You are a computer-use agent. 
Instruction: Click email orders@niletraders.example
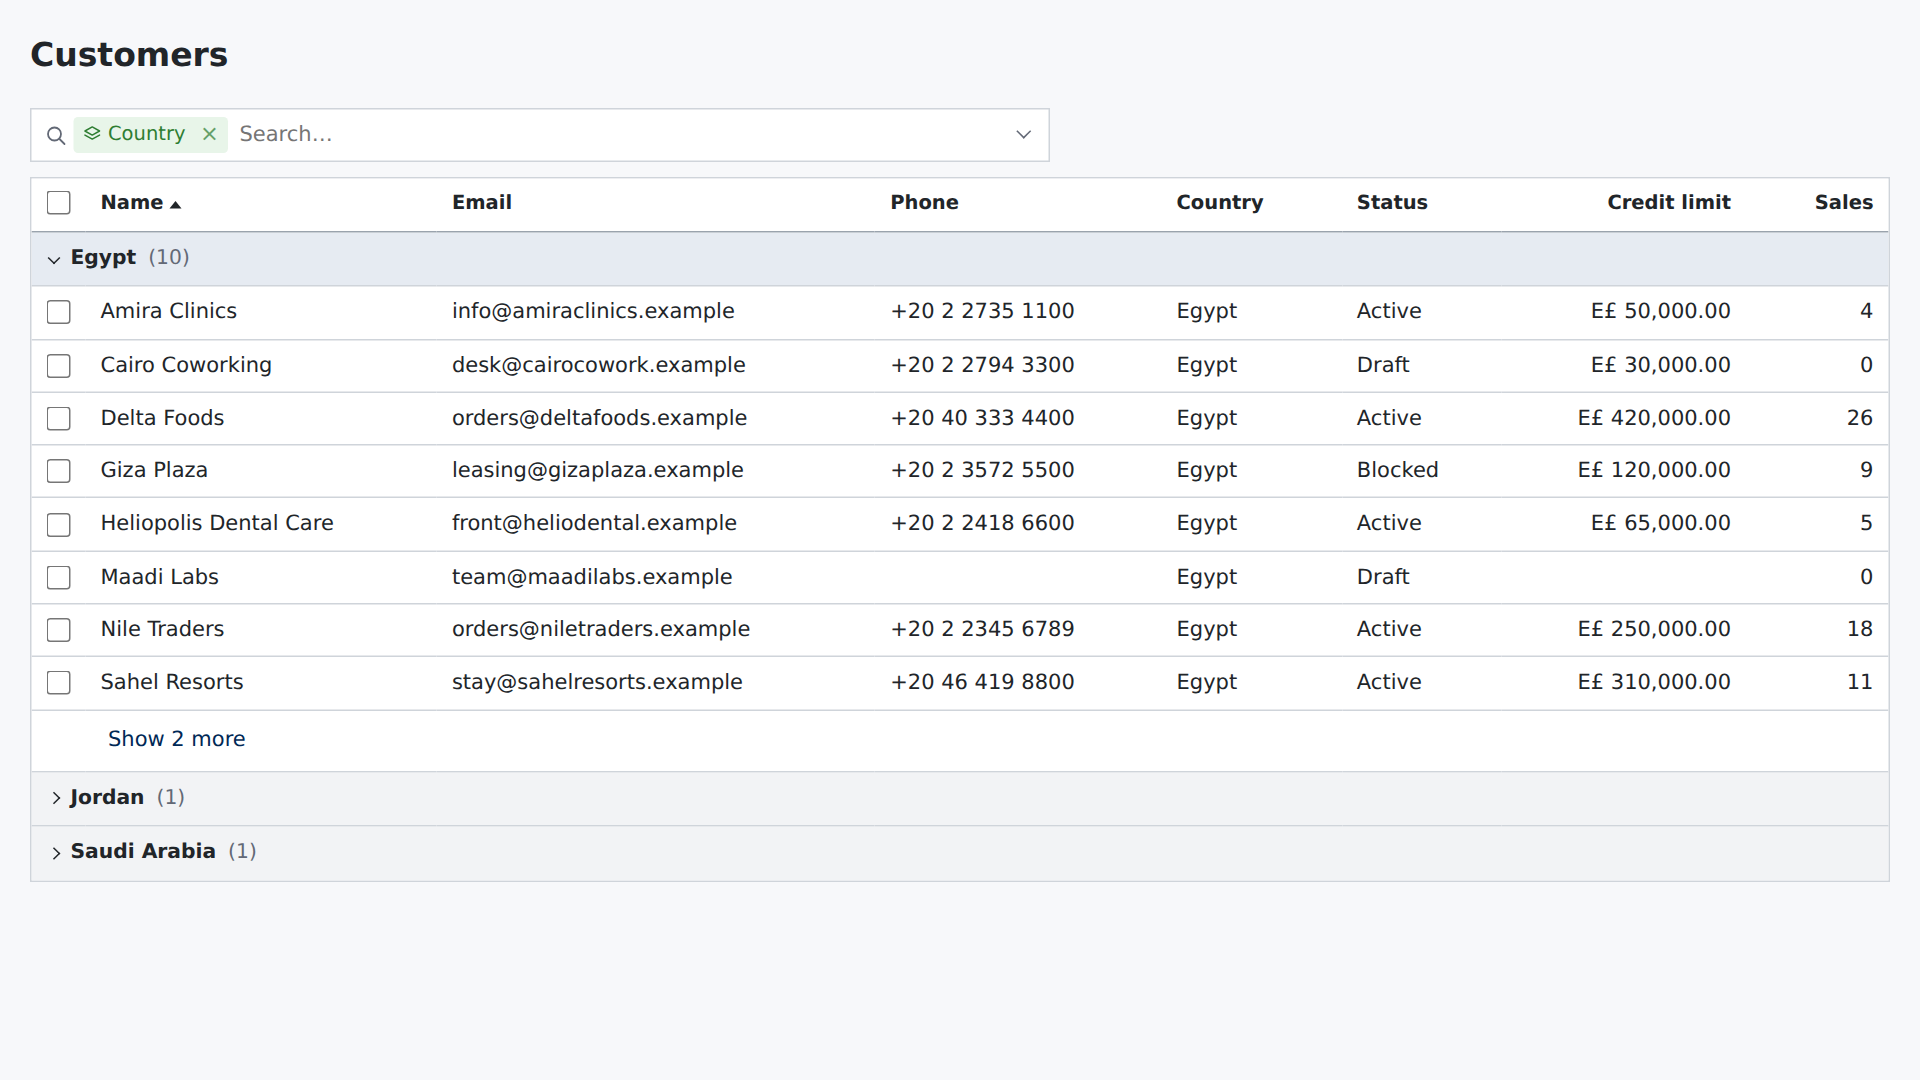coord(601,629)
